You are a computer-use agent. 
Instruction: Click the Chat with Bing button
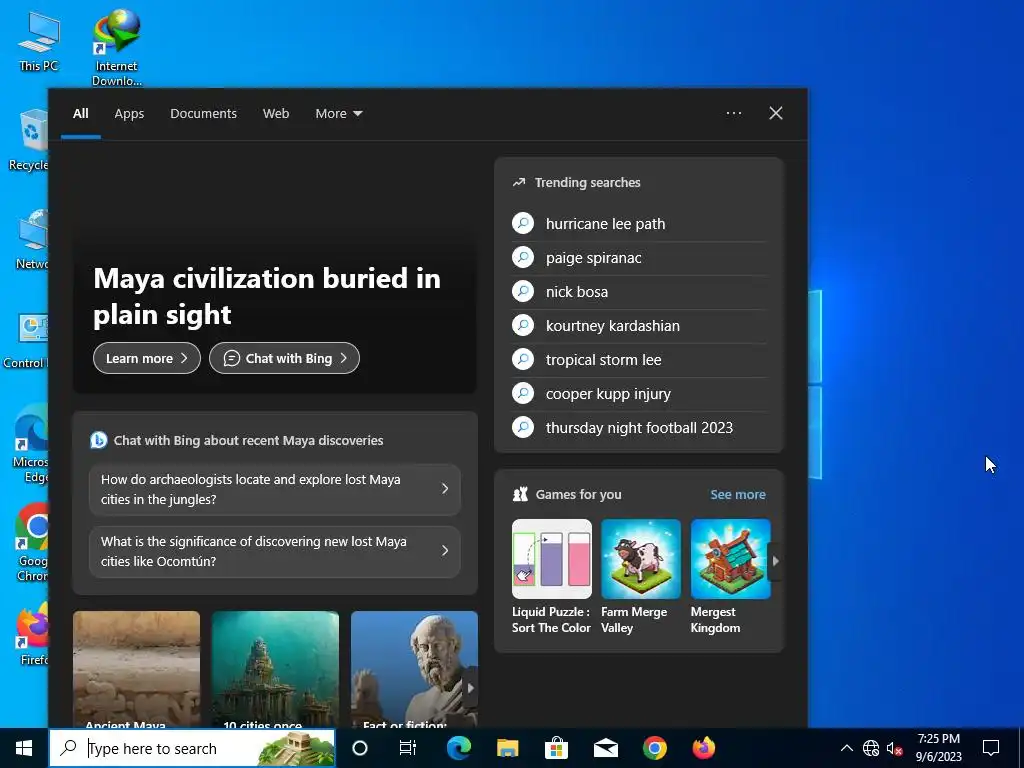(284, 358)
